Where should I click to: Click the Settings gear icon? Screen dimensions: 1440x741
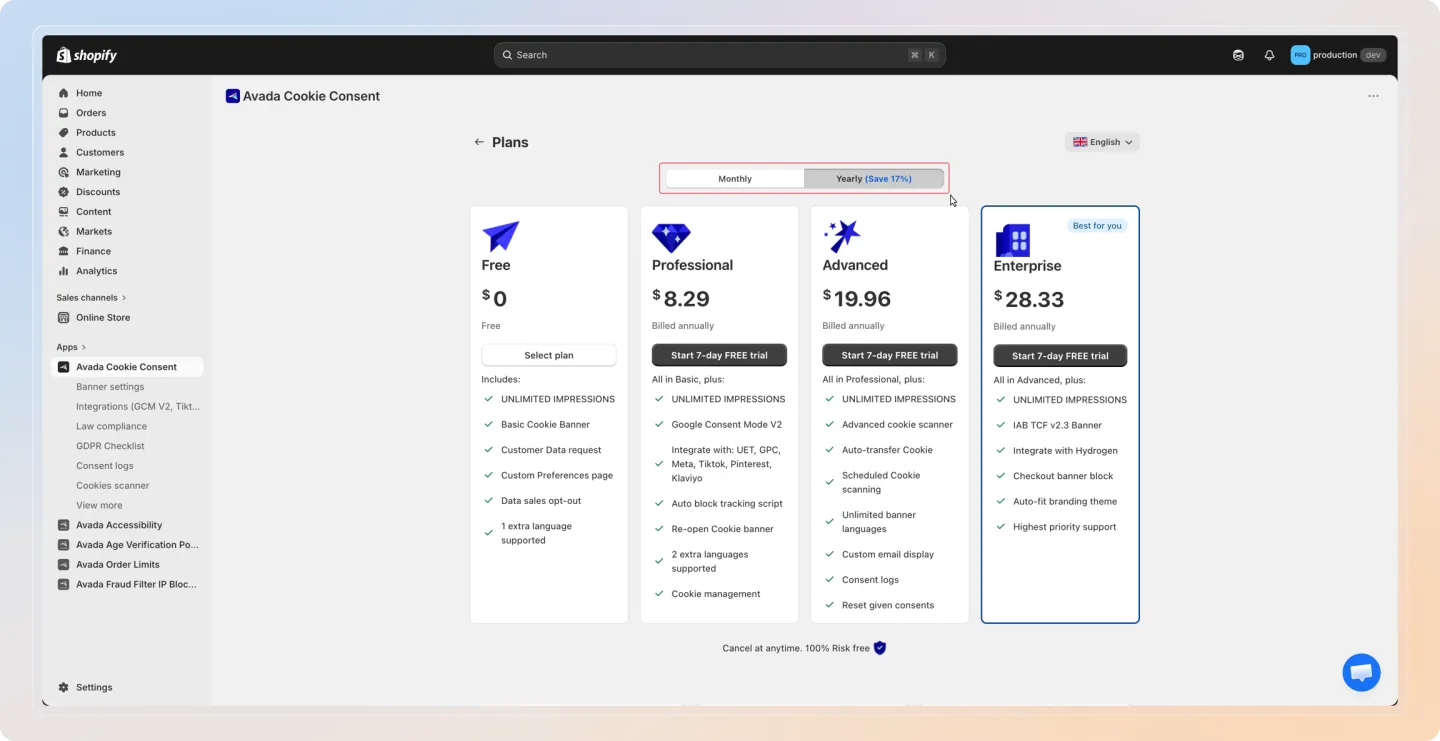pos(64,688)
